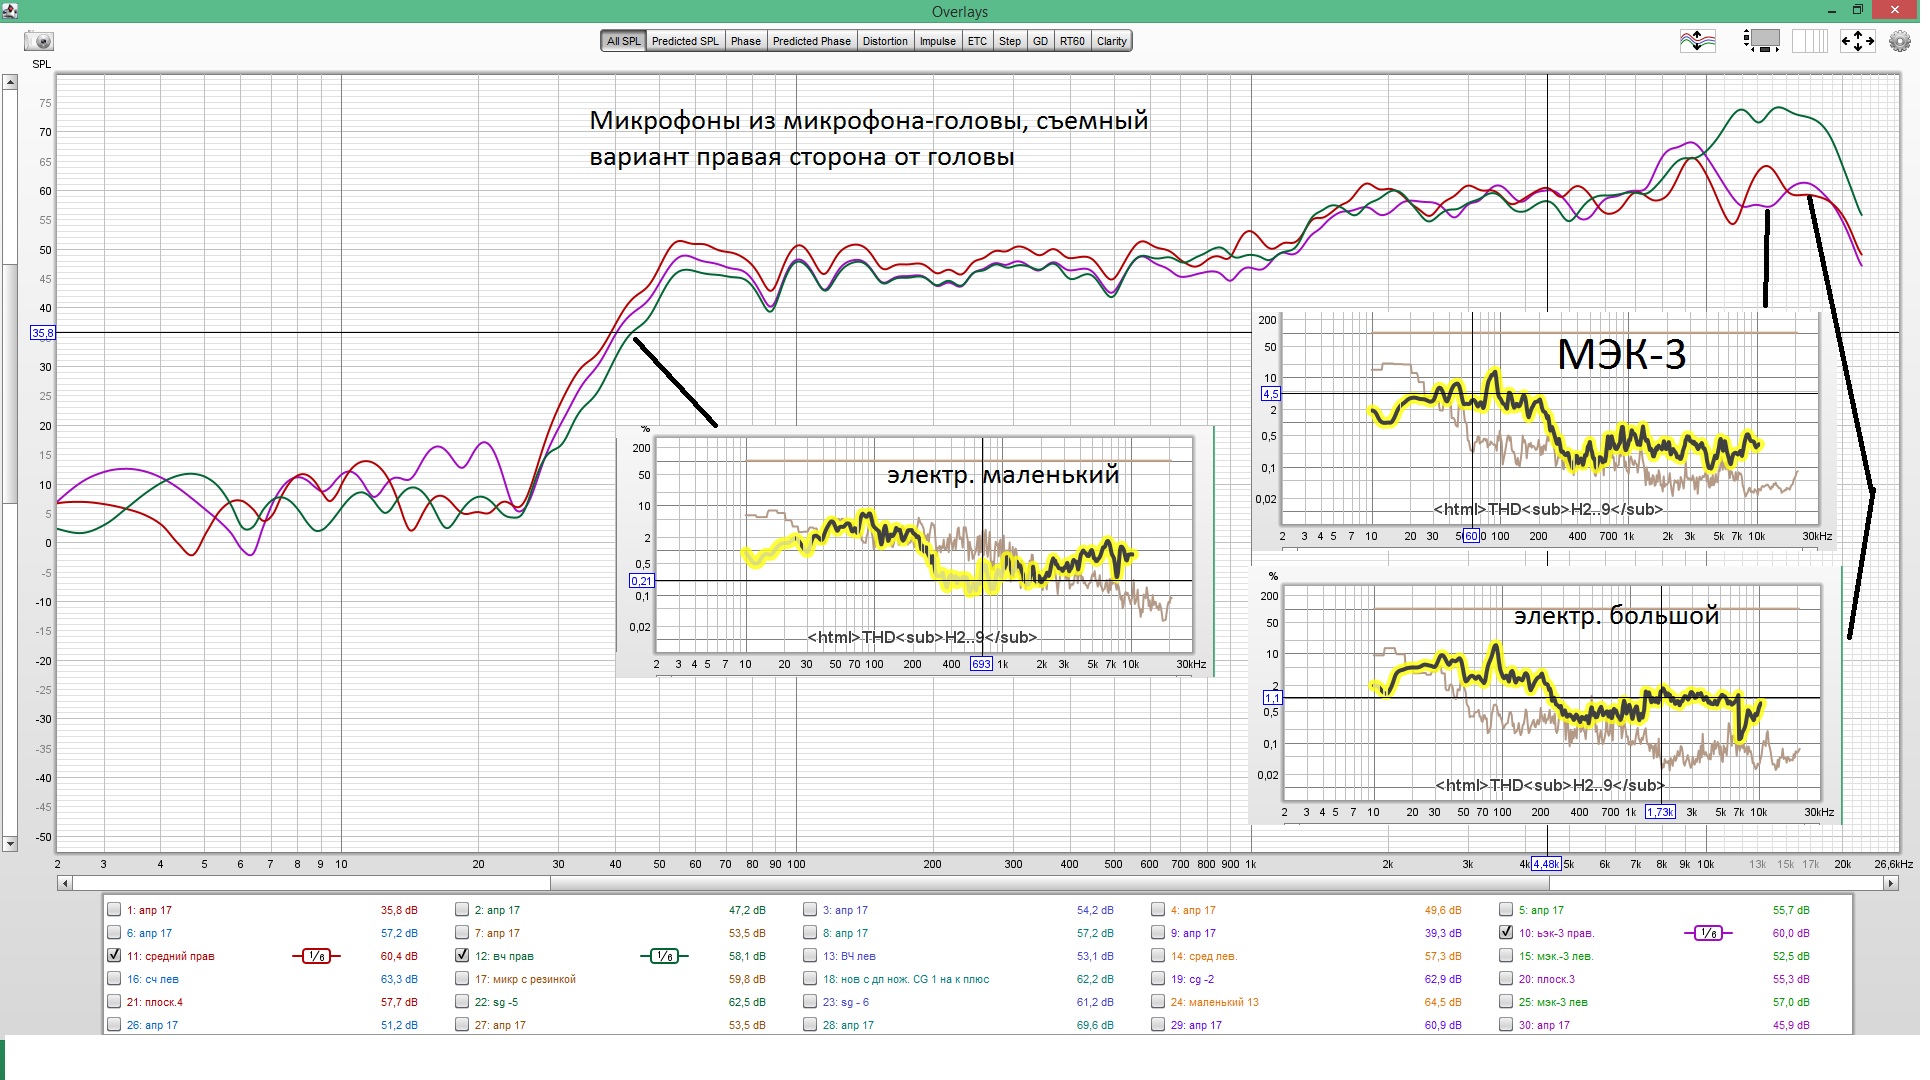Click the camera capture graph icon
The height and width of the screenshot is (1080, 1930).
[39, 41]
